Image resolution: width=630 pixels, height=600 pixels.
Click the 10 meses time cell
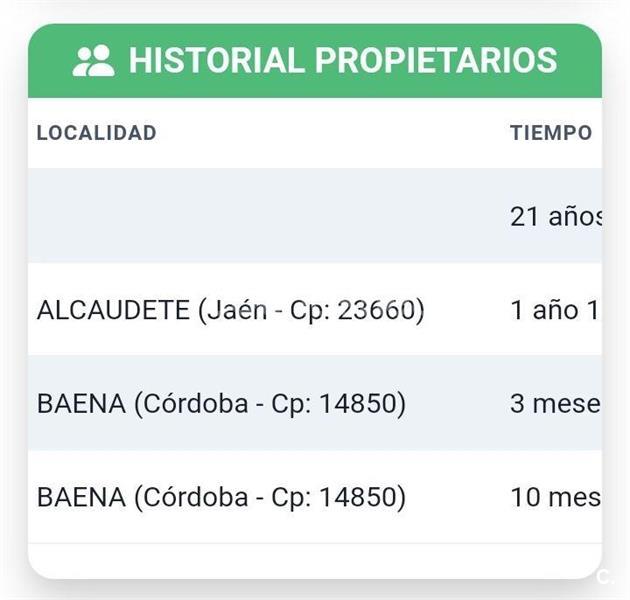tap(556, 497)
